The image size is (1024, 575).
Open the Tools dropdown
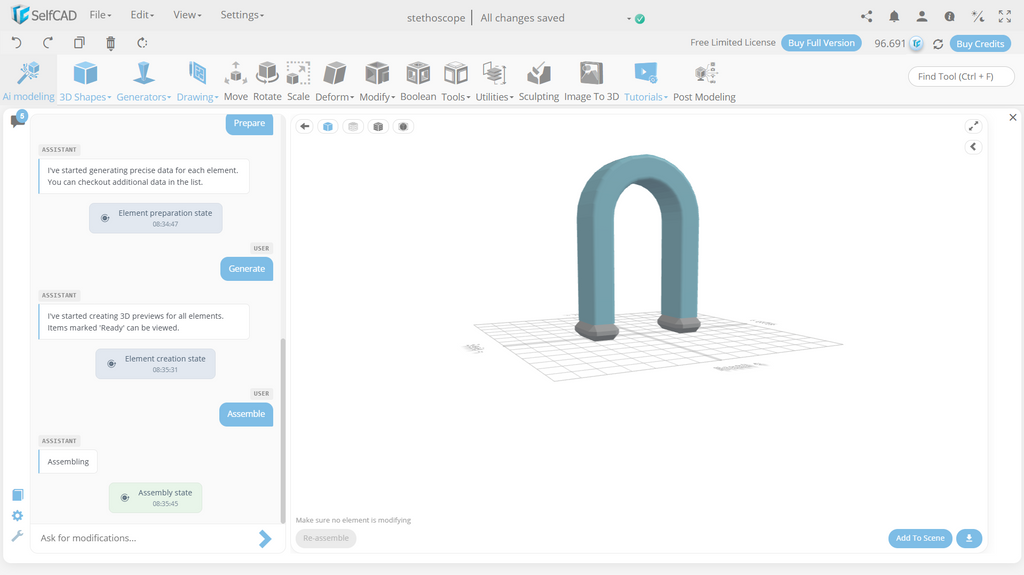click(456, 81)
